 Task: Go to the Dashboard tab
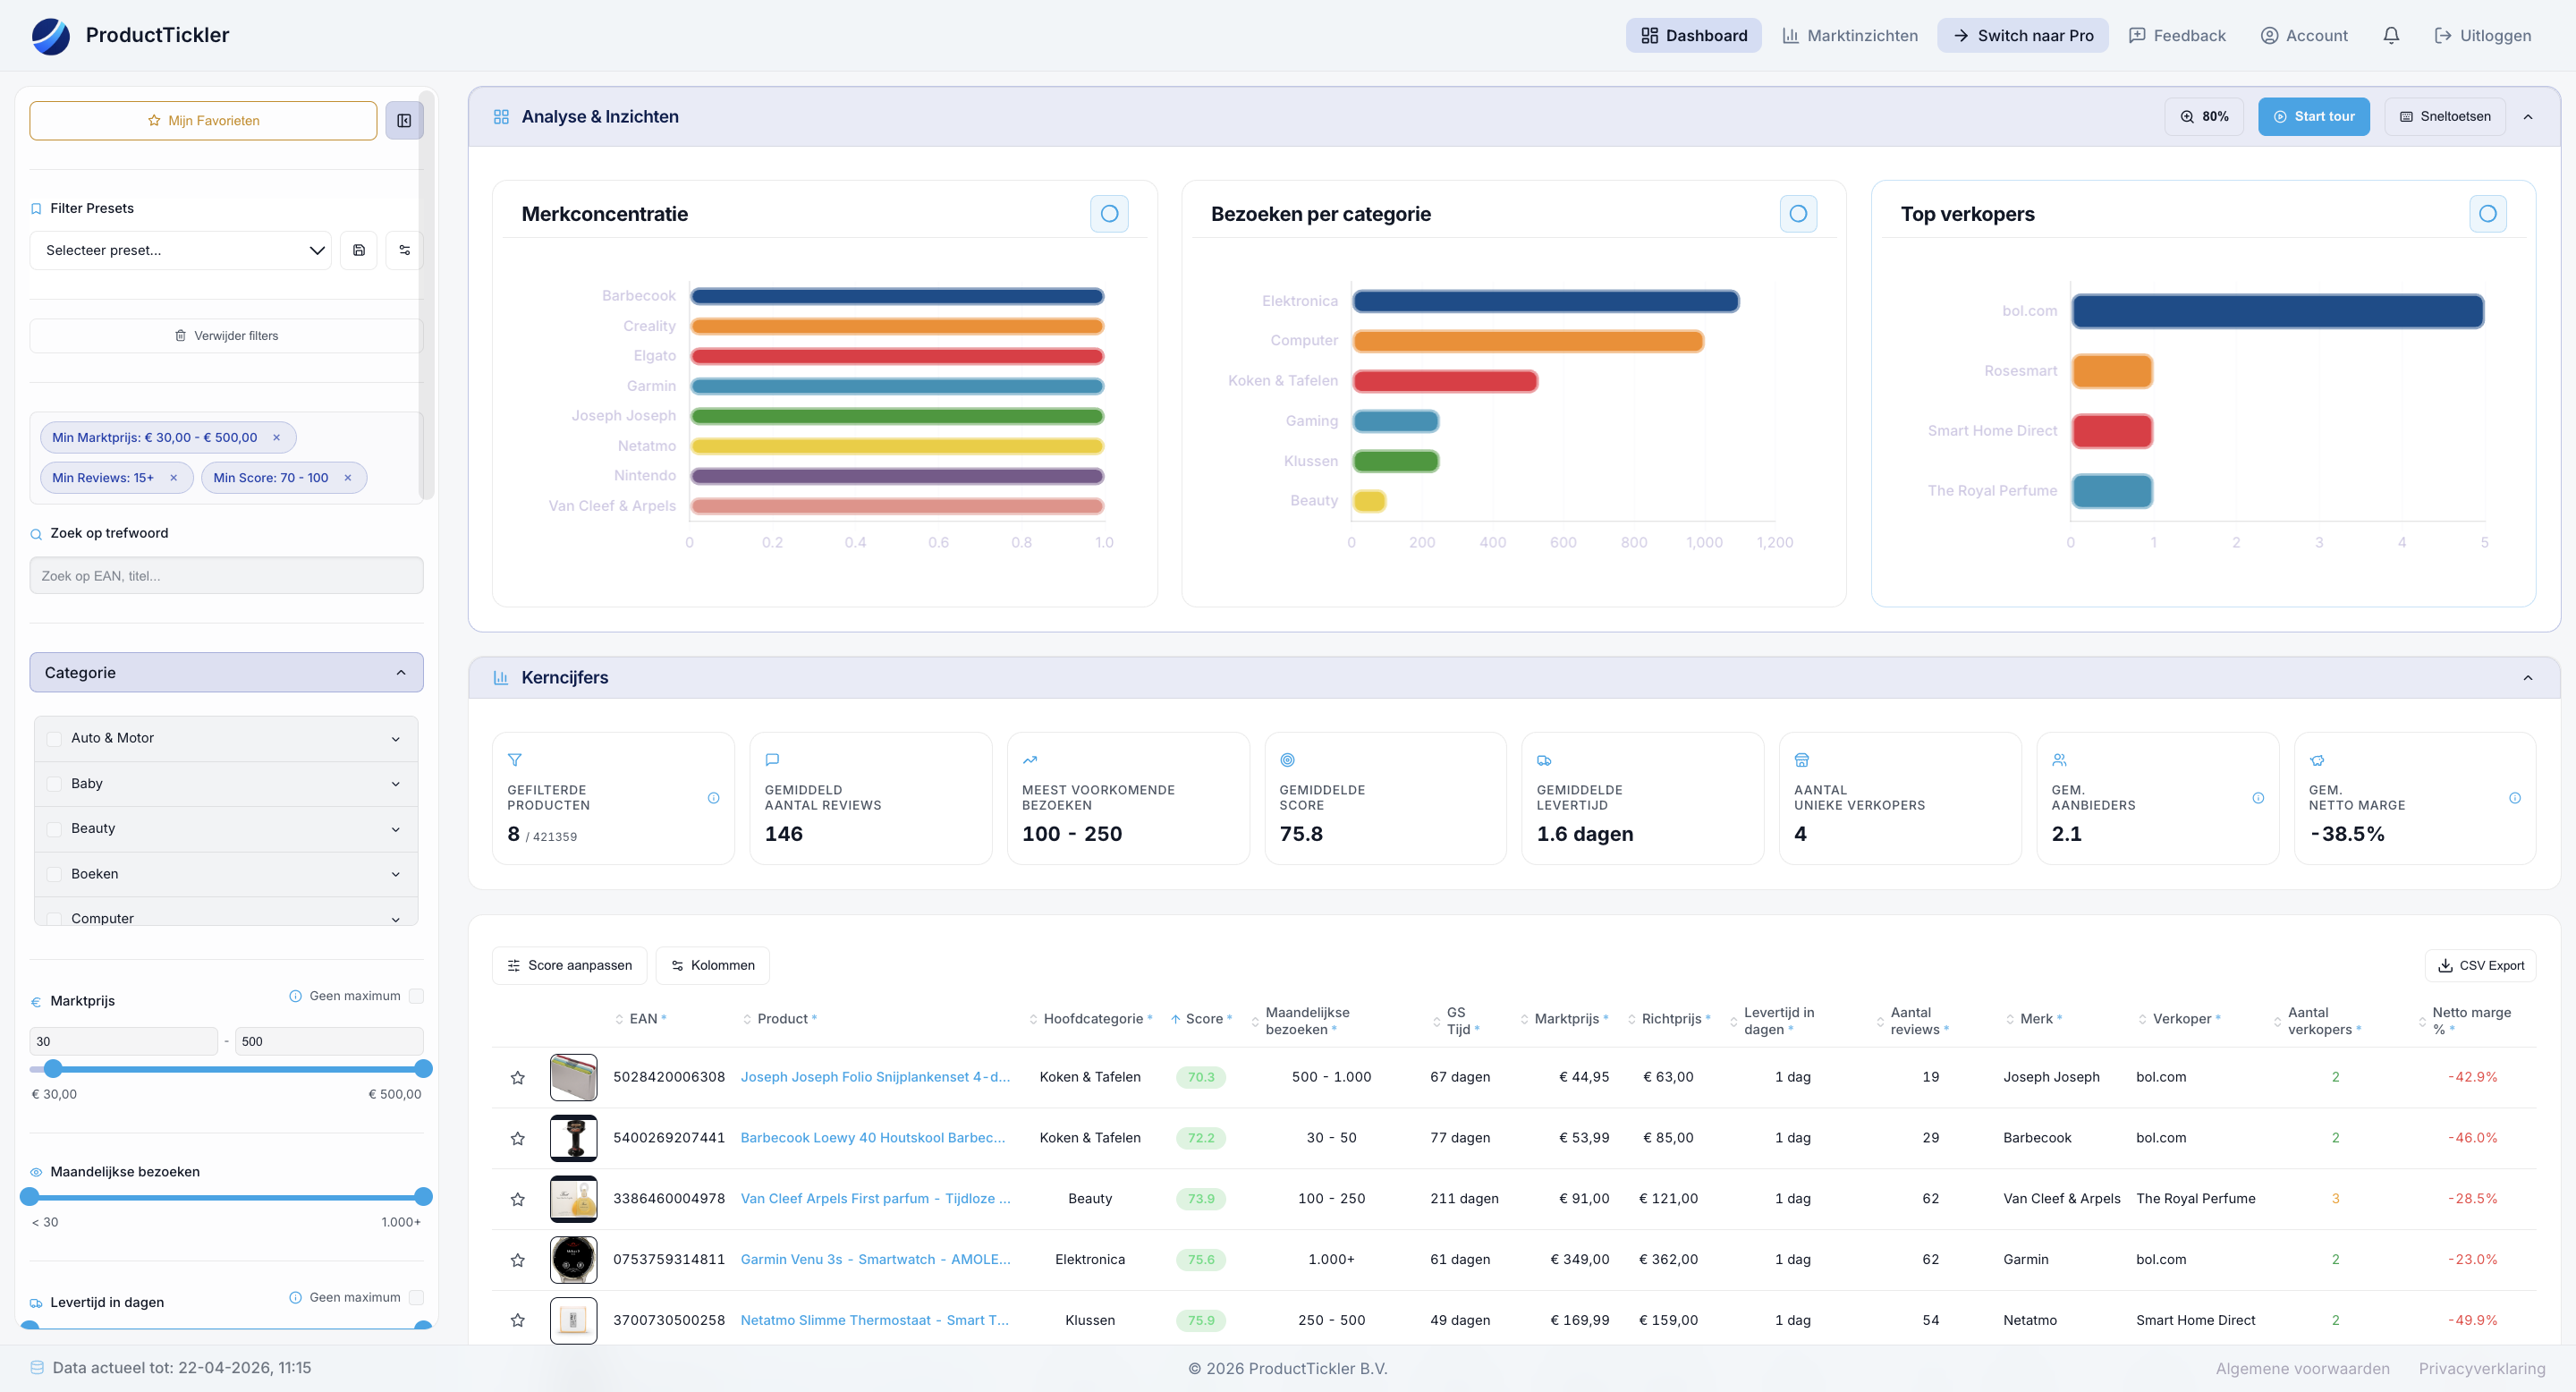click(1694, 36)
